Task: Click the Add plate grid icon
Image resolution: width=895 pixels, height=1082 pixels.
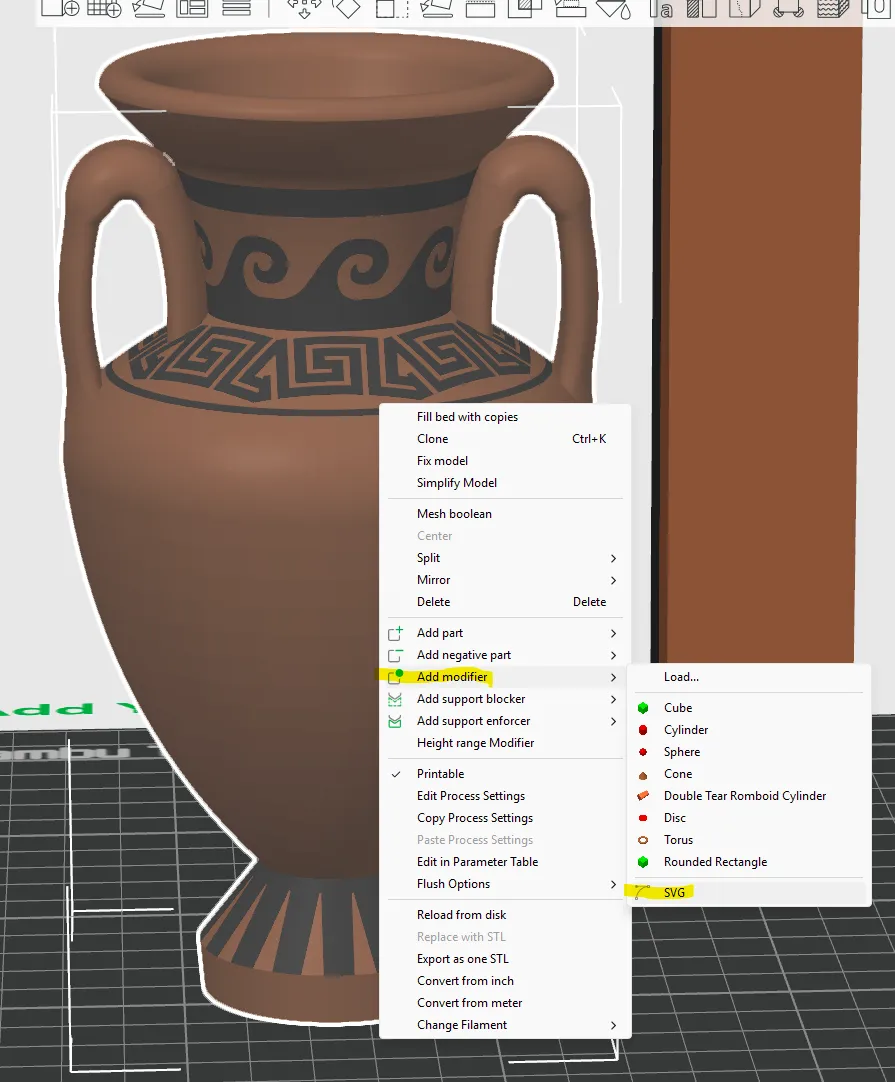Action: [104, 8]
